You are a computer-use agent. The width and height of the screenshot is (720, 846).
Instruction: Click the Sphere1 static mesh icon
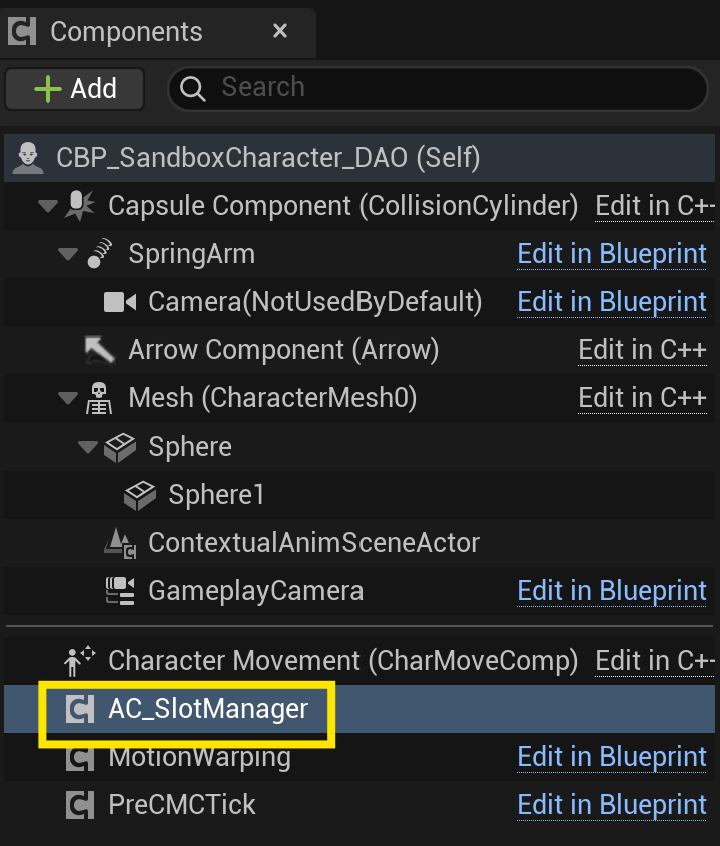point(139,495)
